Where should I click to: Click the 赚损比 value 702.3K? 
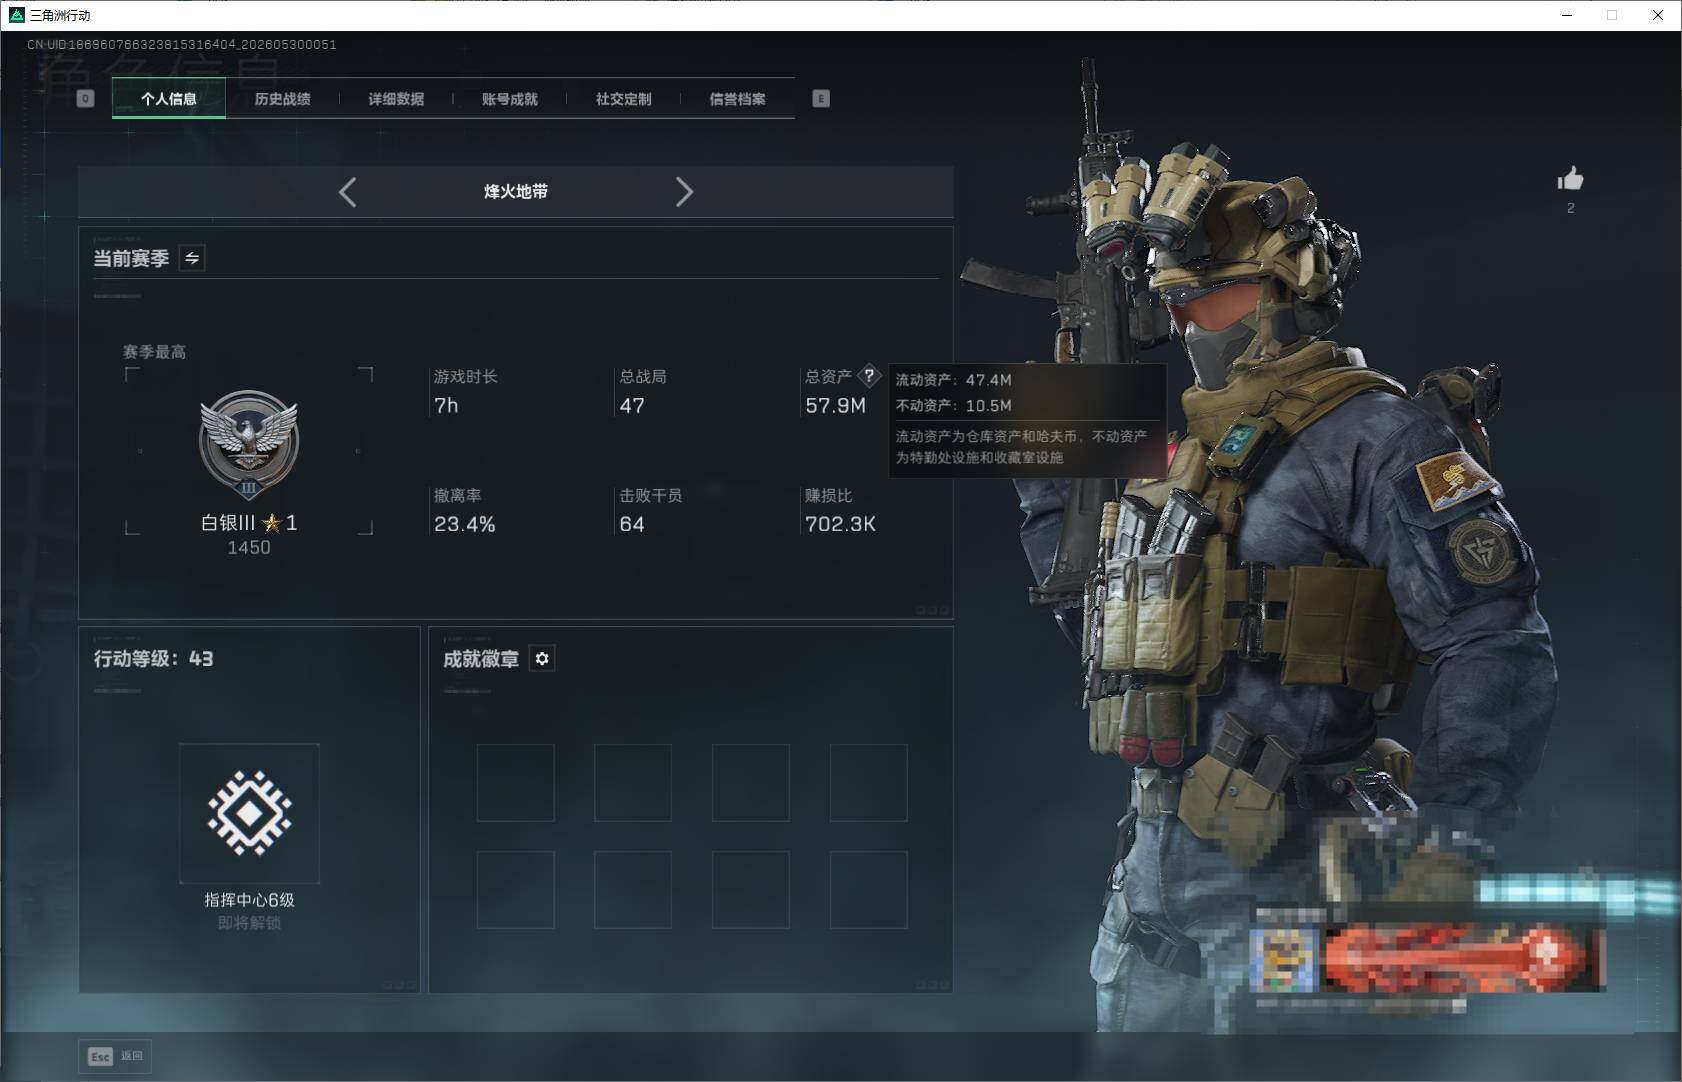point(841,524)
